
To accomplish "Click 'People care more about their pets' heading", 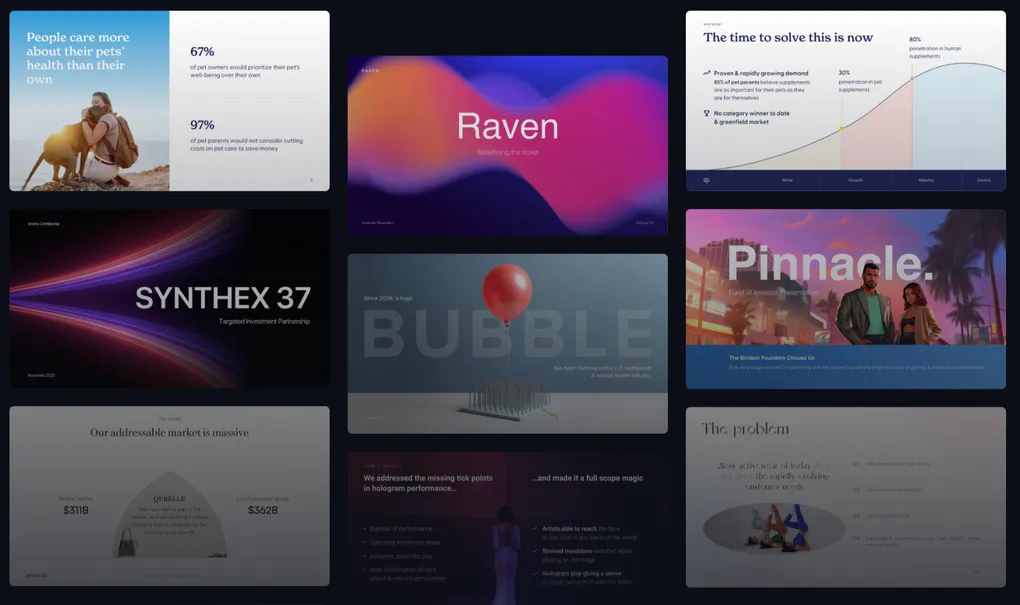I will [77, 58].
